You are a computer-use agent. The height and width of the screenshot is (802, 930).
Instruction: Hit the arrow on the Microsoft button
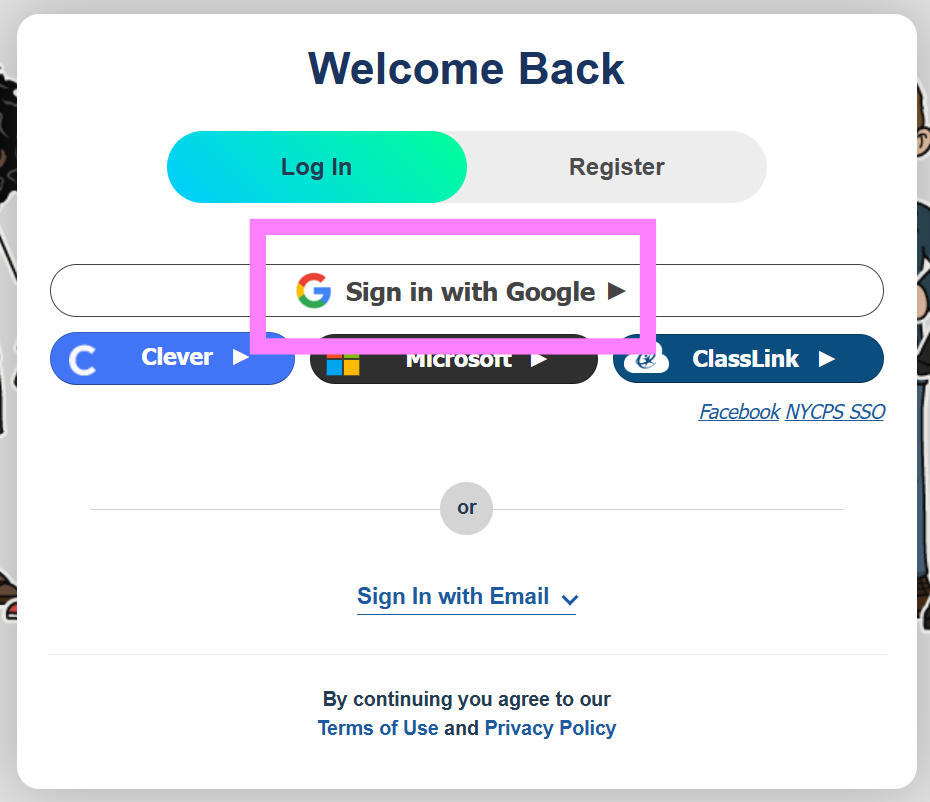pyautogui.click(x=539, y=360)
